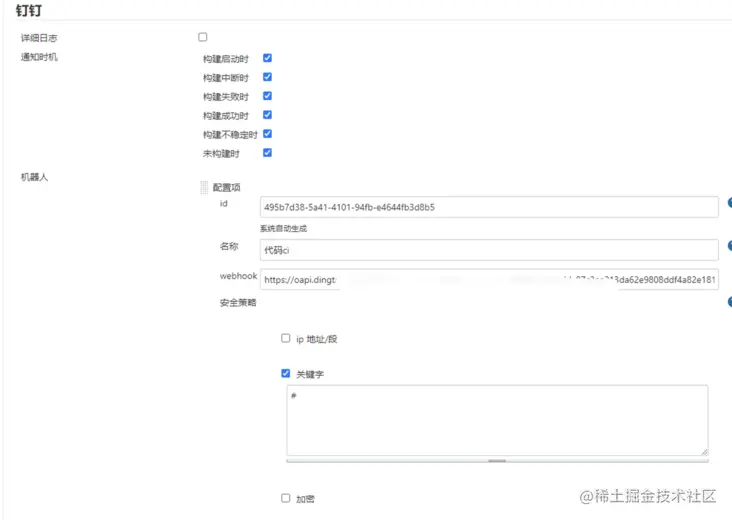Open help icon beside id field

[730, 203]
